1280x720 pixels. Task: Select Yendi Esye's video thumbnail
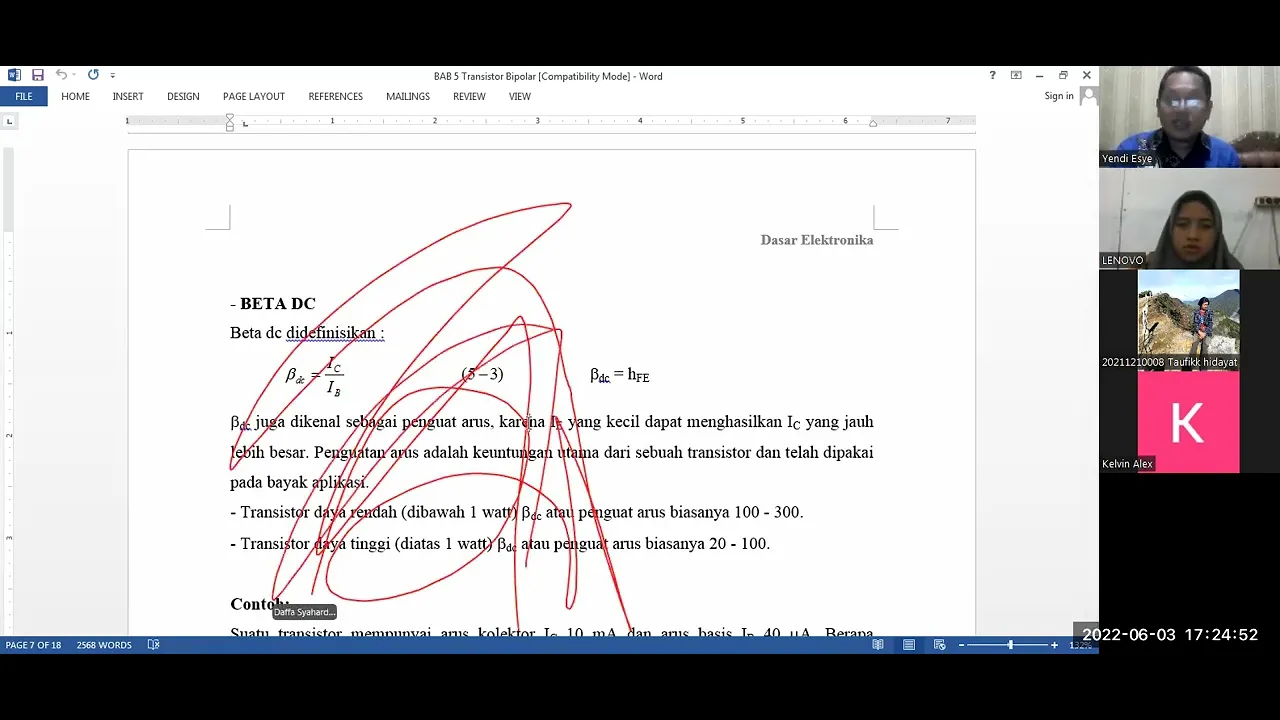point(1189,117)
